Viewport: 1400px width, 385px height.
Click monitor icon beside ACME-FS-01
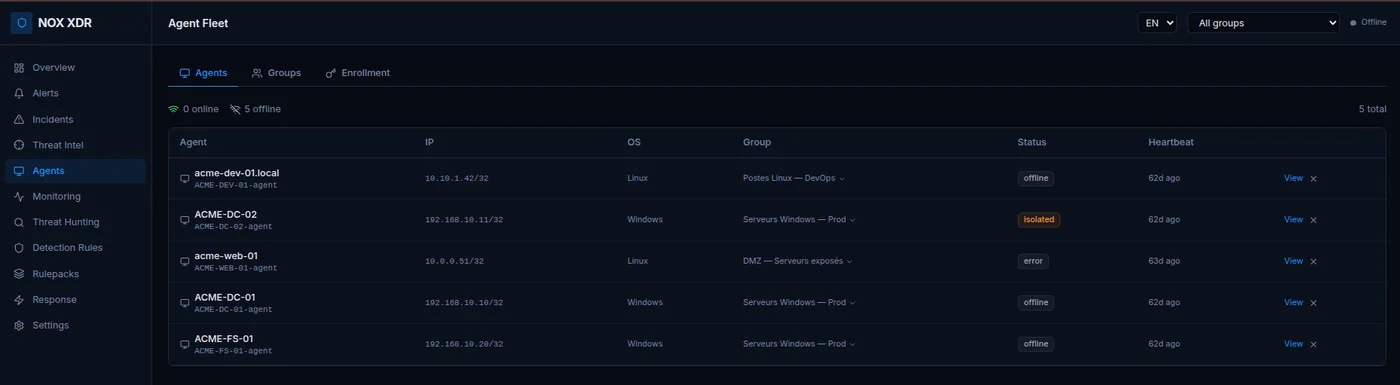(x=184, y=345)
